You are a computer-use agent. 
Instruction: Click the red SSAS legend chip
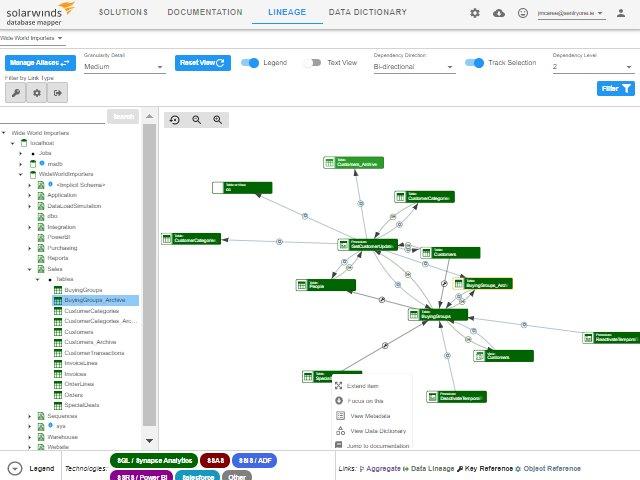pyautogui.click(x=215, y=460)
